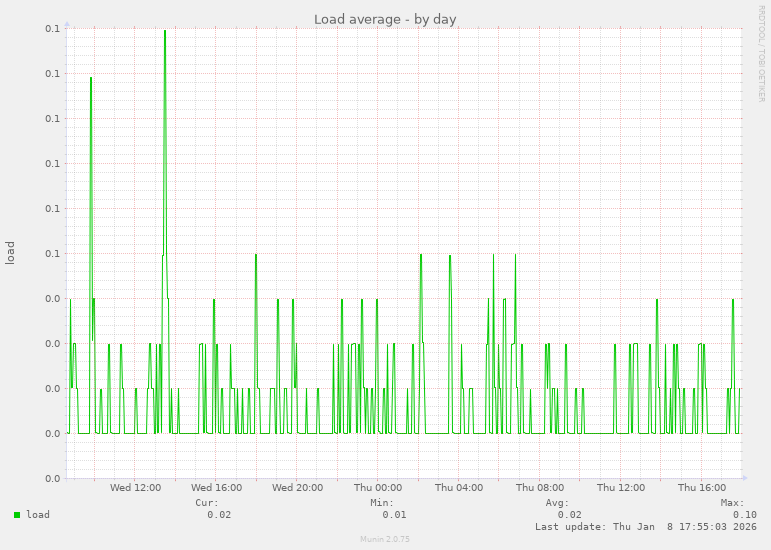Click the minimum value 0.01
The width and height of the screenshot is (771, 550).
[x=394, y=515]
